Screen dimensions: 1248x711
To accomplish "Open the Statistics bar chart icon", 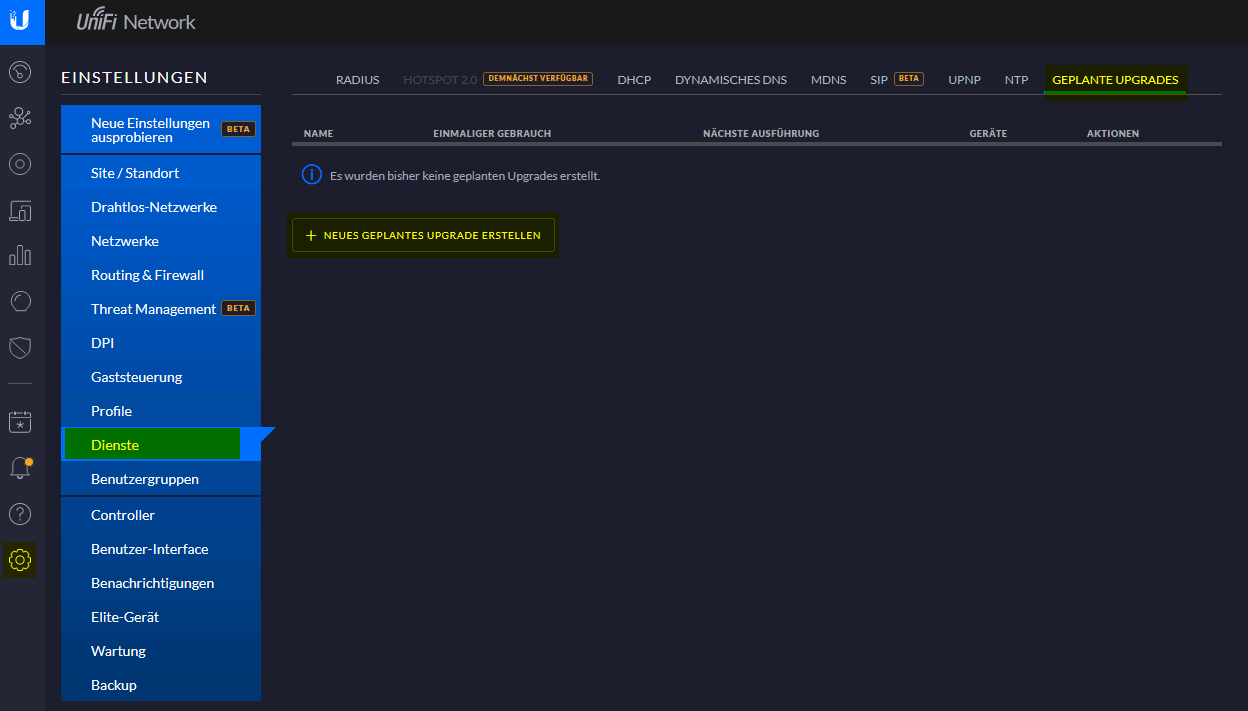I will click(x=20, y=255).
